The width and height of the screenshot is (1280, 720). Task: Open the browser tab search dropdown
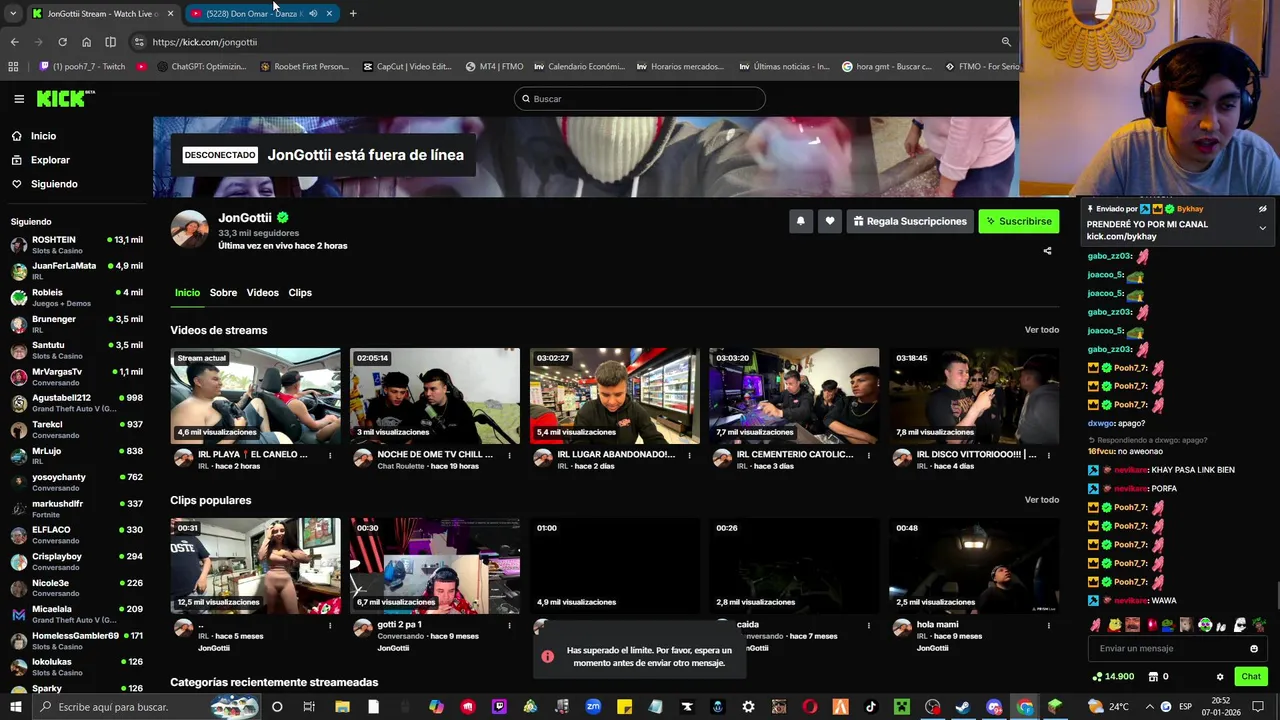13,13
